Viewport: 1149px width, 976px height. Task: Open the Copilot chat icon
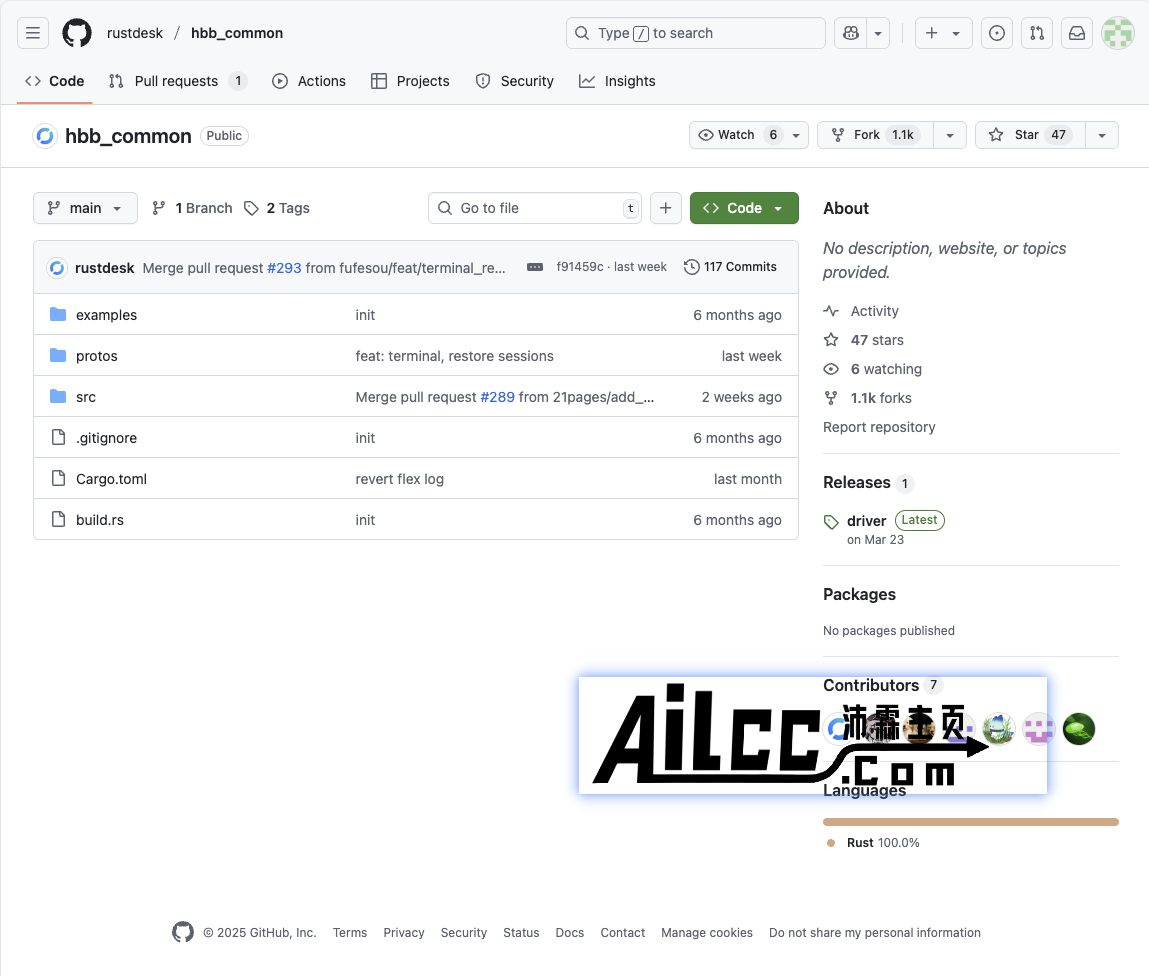[851, 33]
